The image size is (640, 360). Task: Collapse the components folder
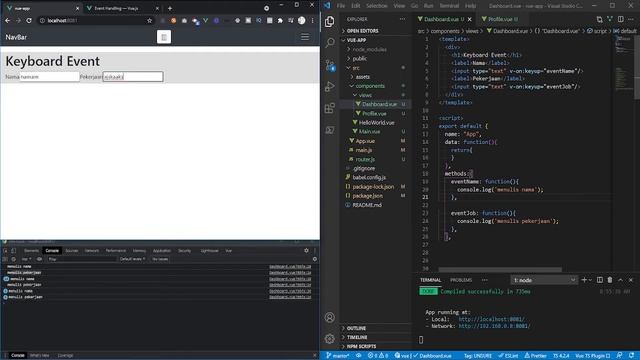375,86
